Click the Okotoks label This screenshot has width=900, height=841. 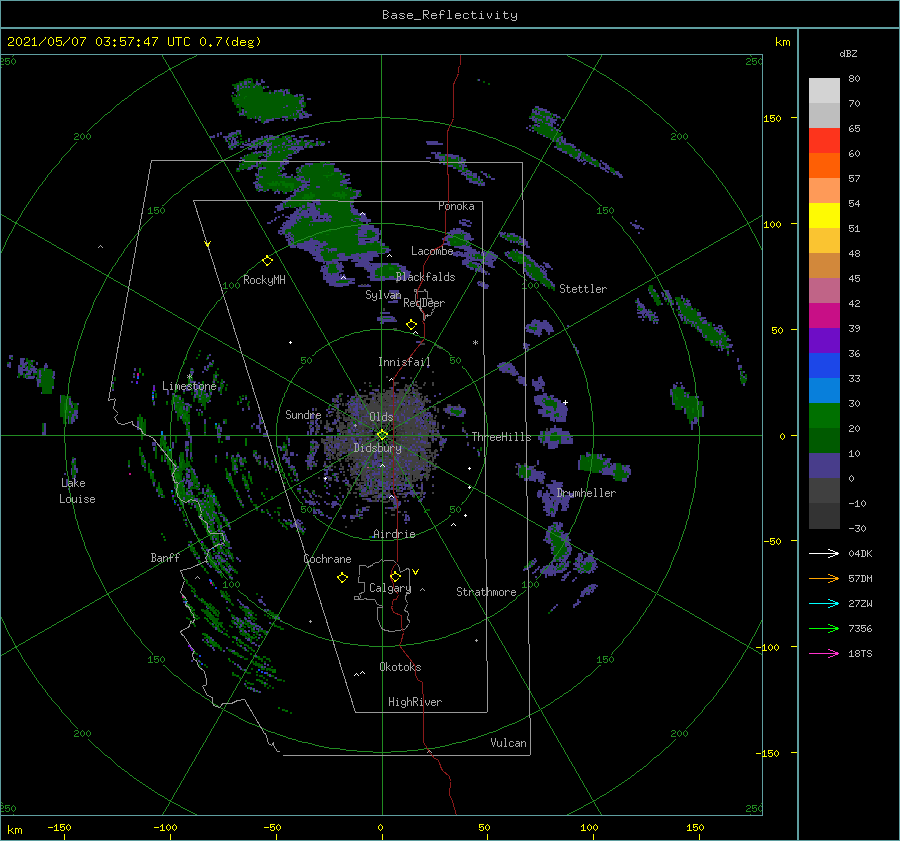pos(400,667)
